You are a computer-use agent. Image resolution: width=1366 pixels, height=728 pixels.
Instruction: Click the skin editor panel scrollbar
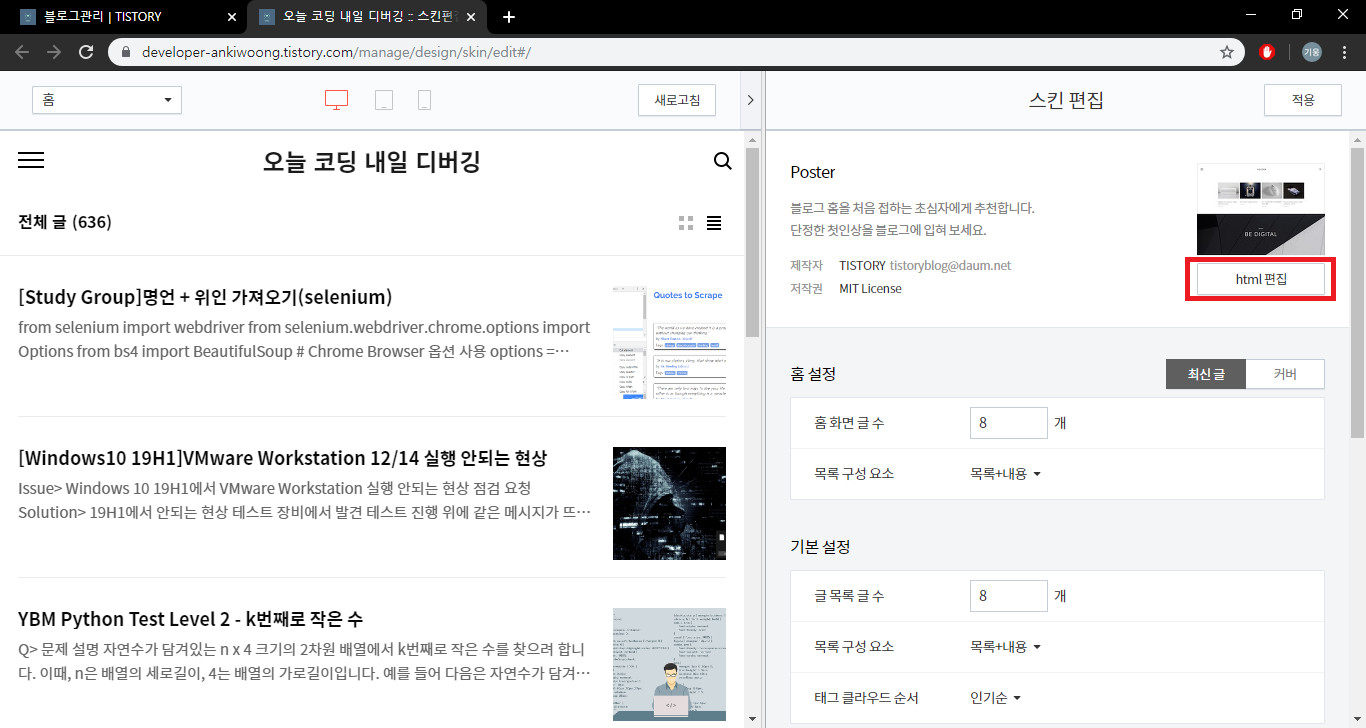click(1357, 292)
